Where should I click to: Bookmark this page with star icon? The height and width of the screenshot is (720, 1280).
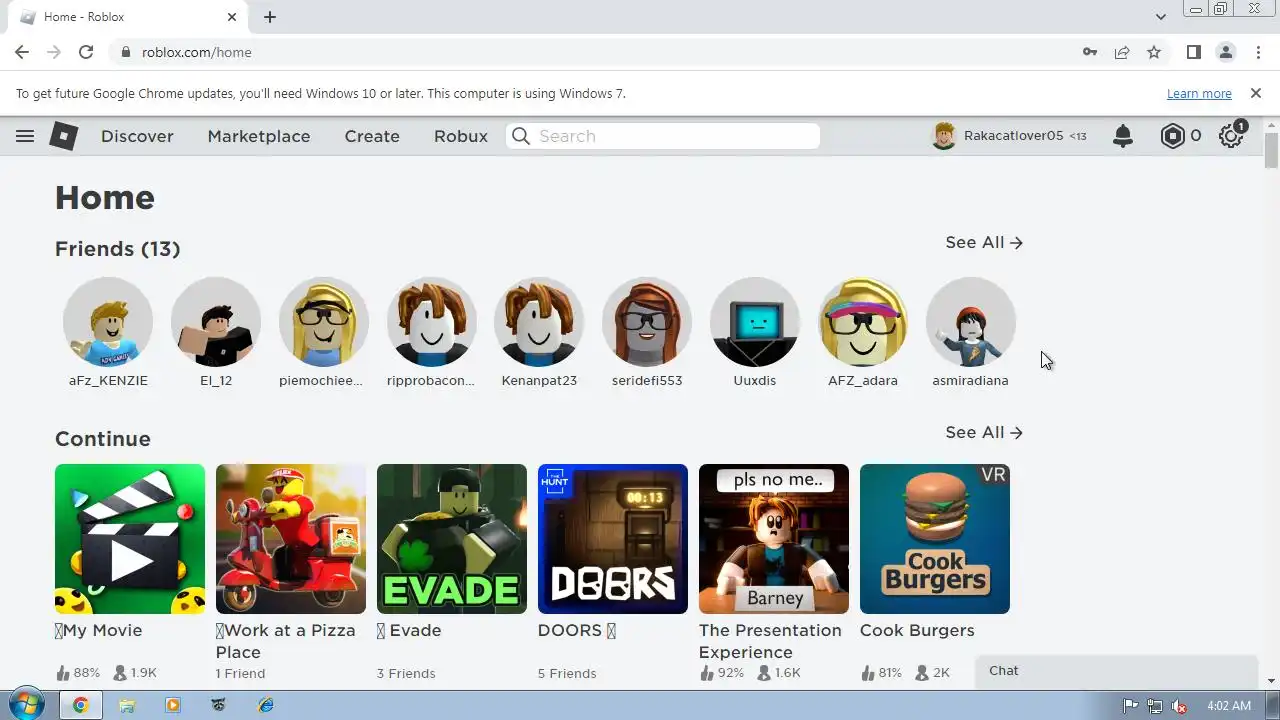pos(1154,52)
